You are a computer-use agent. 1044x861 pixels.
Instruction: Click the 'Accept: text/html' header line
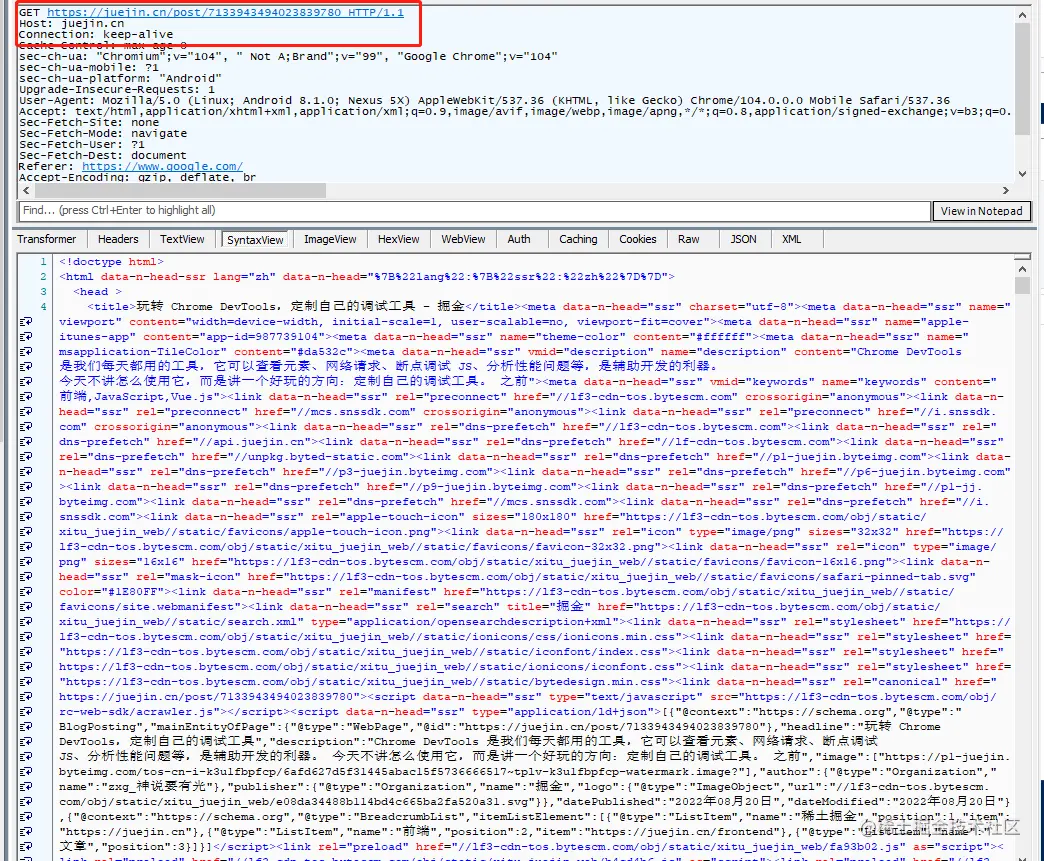click(515, 111)
